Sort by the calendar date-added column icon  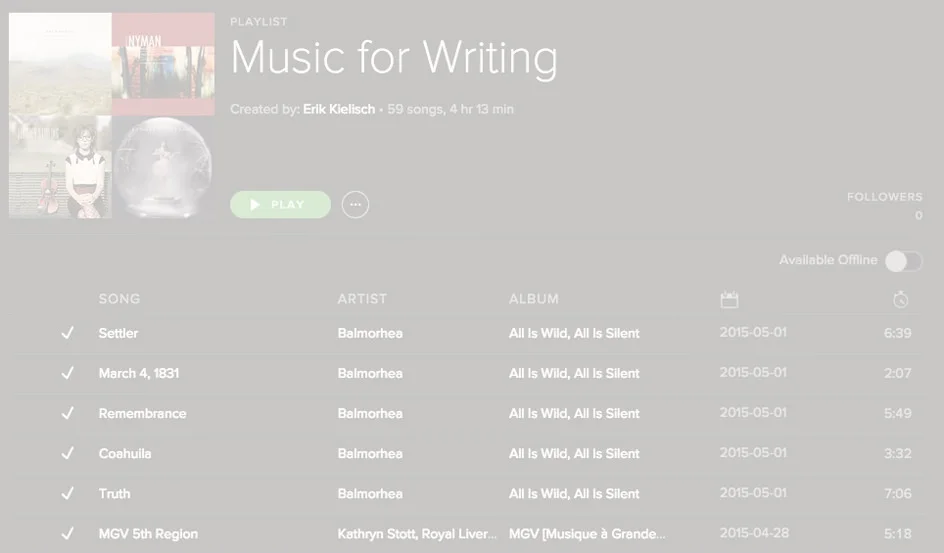(729, 299)
